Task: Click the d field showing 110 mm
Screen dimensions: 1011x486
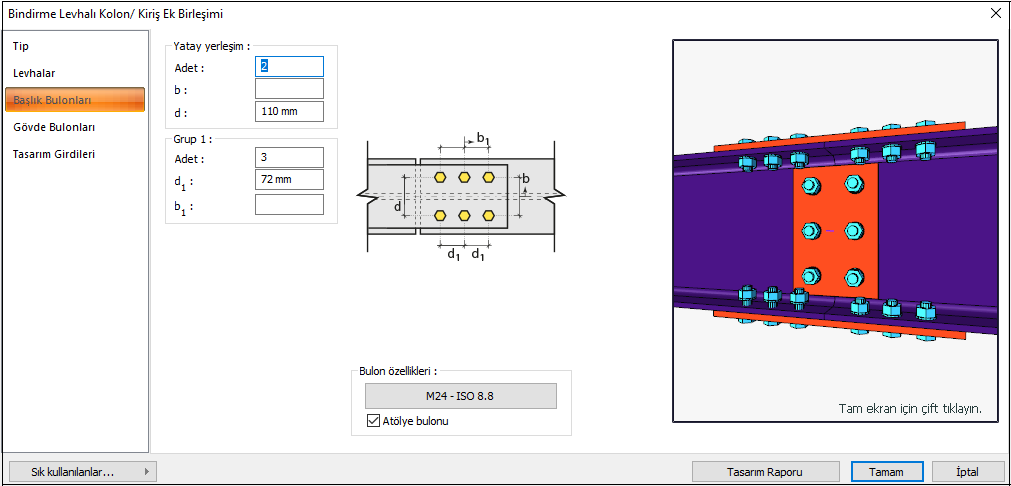Action: click(289, 111)
